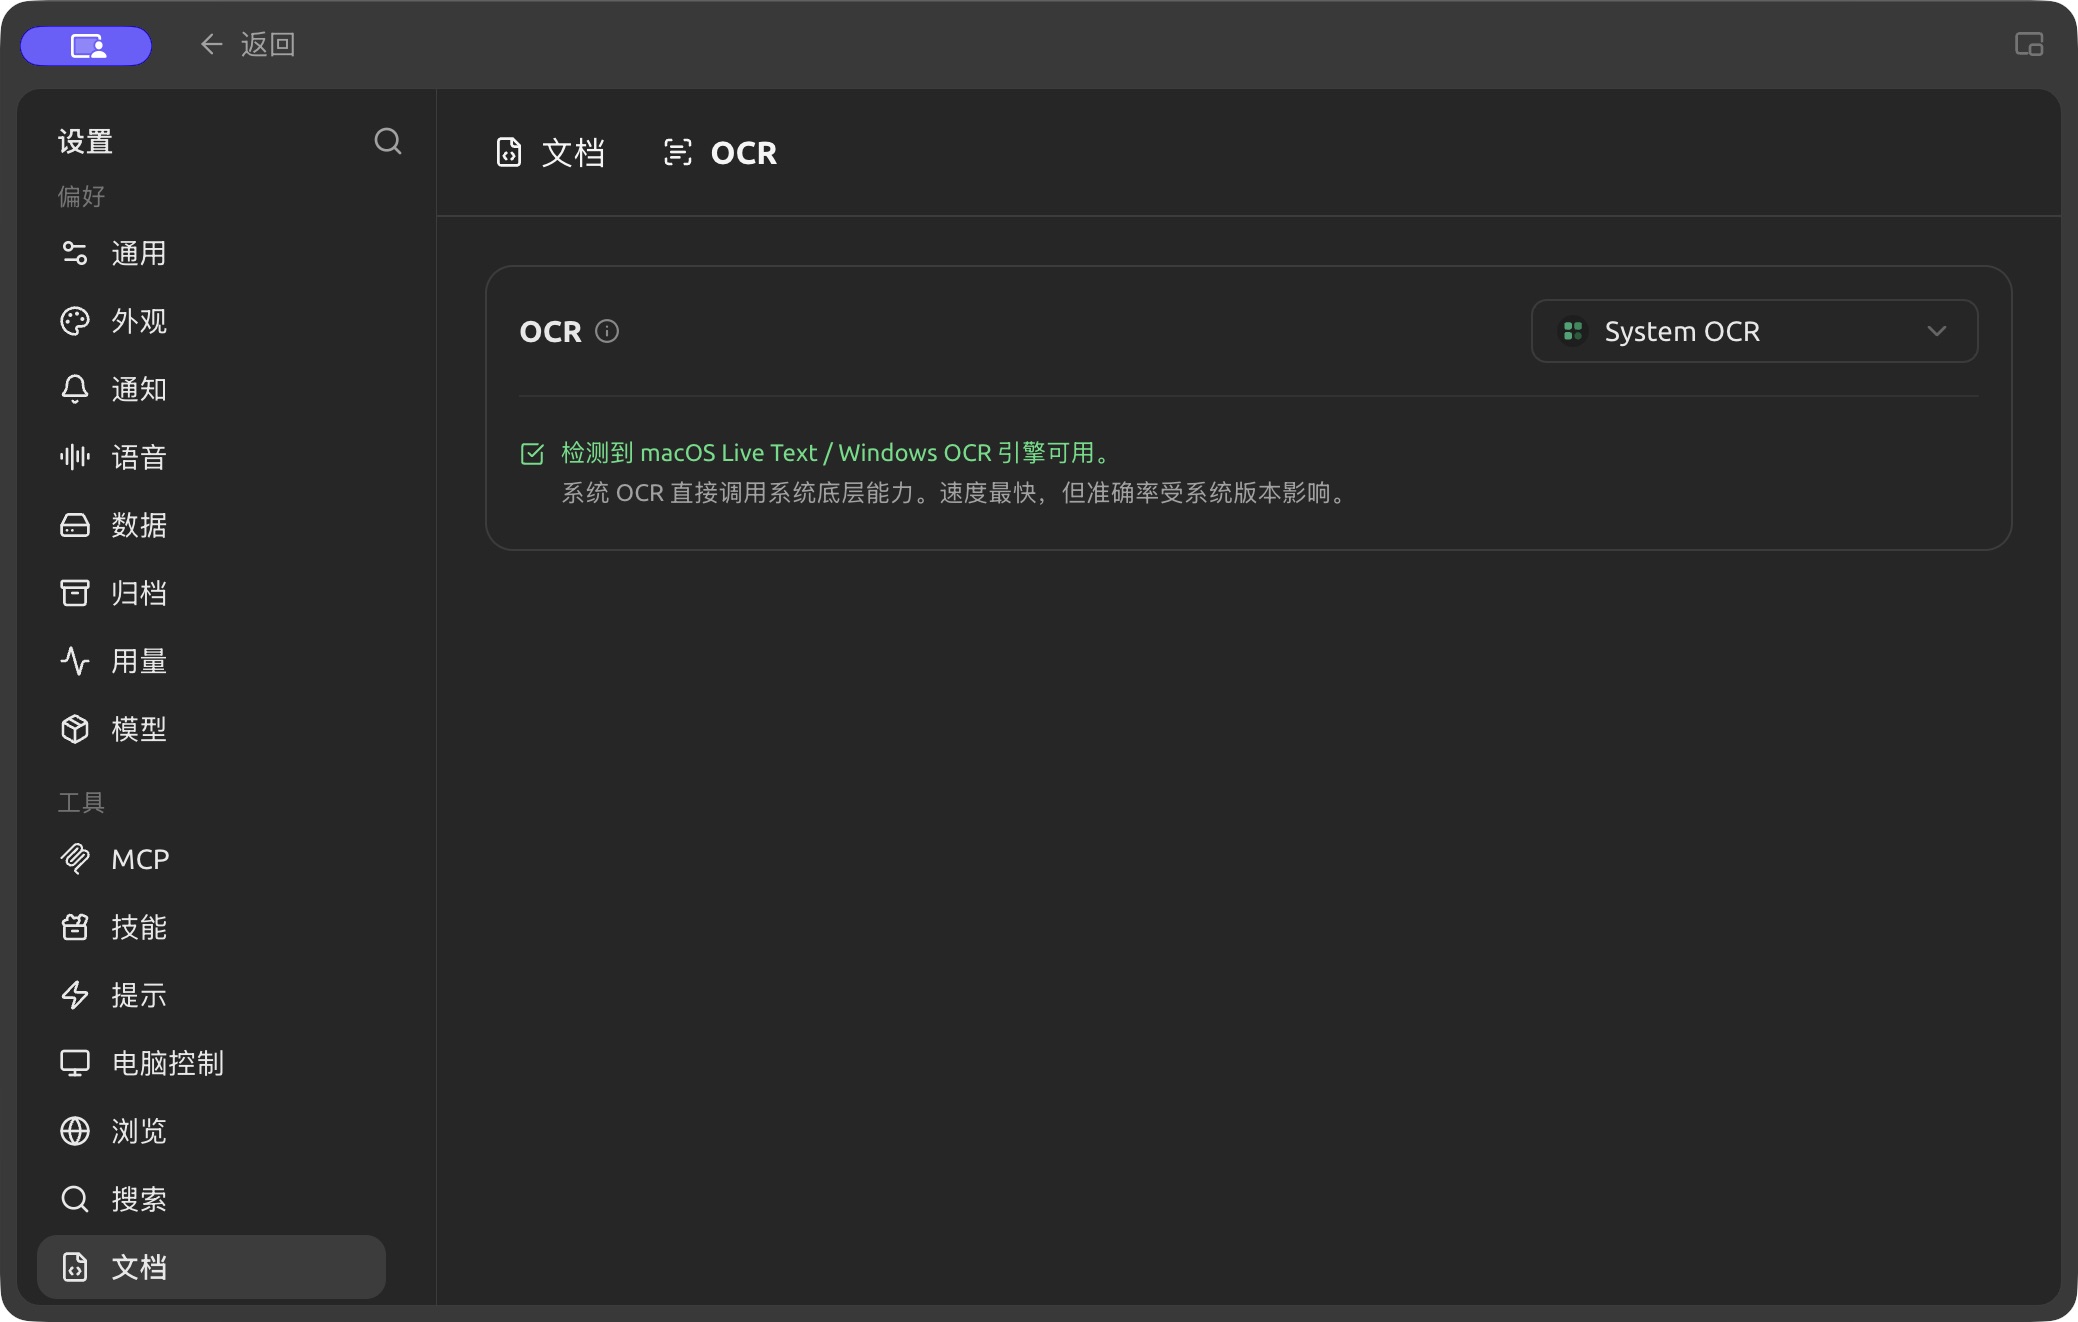Click the green checkmark status icon
The width and height of the screenshot is (2078, 1322).
coord(532,454)
